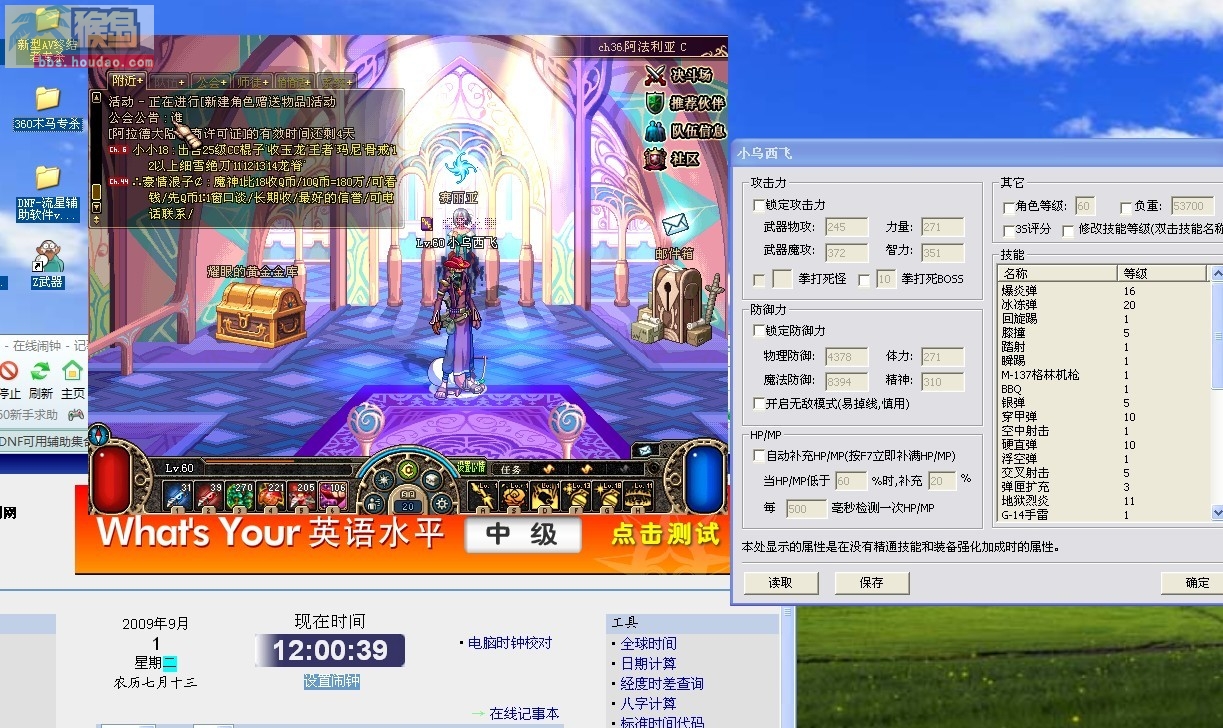Sort skills by the 等级 column header
This screenshot has height=728, width=1223.
point(1164,273)
